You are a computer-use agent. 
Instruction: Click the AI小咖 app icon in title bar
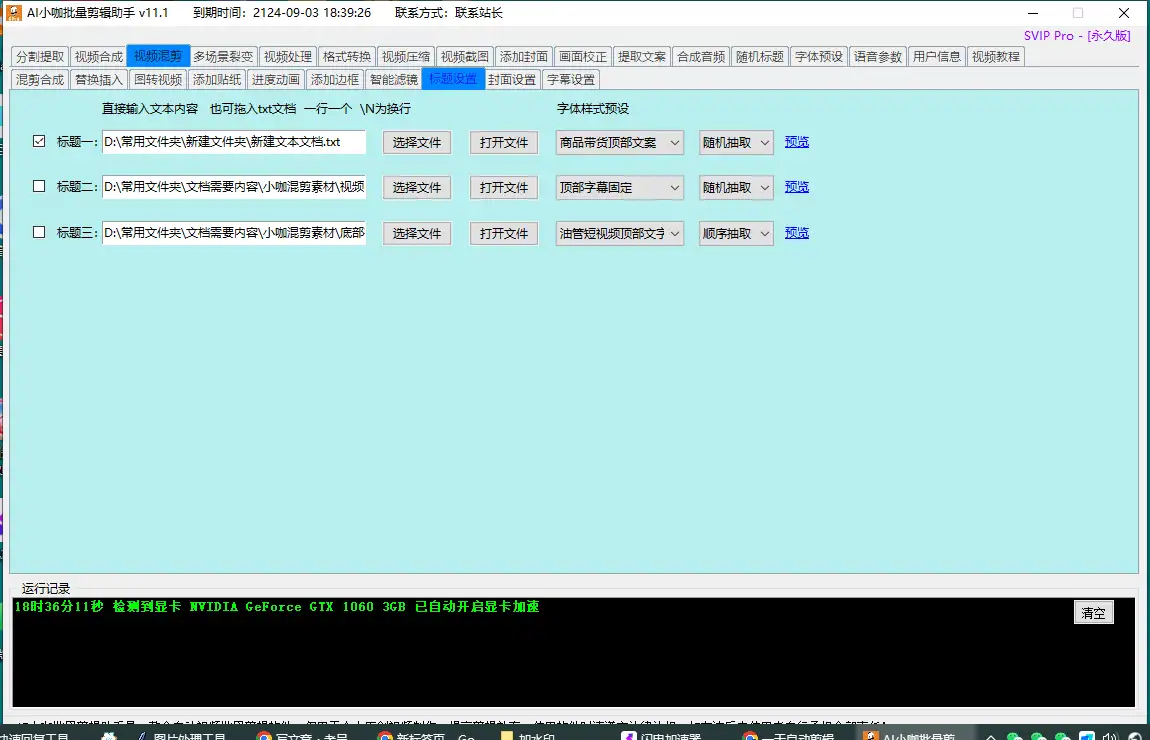tap(14, 13)
